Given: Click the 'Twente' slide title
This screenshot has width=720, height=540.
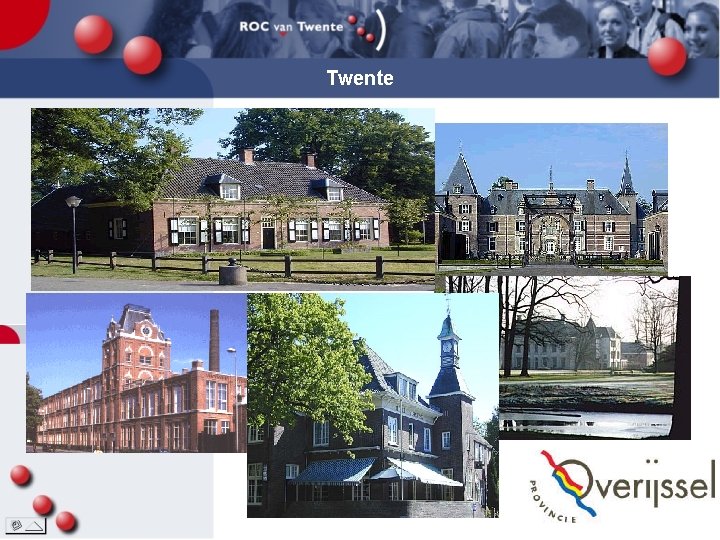Looking at the screenshot, I should (360, 78).
